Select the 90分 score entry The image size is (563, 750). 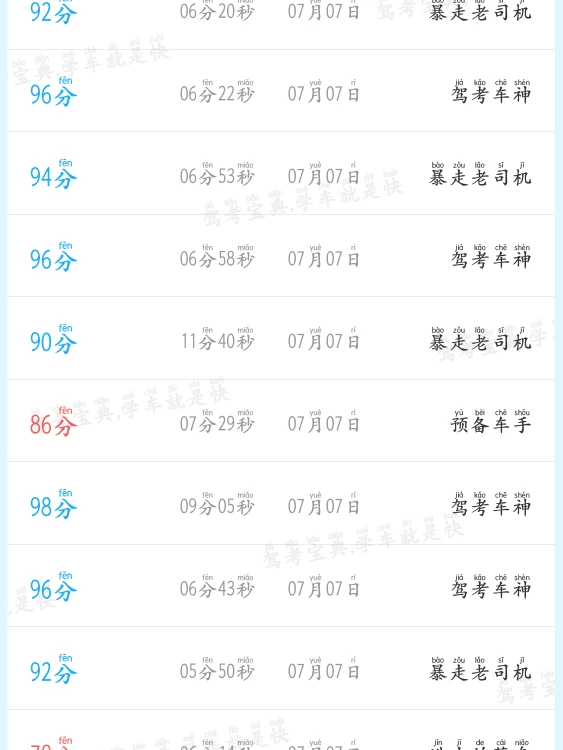tap(54, 340)
